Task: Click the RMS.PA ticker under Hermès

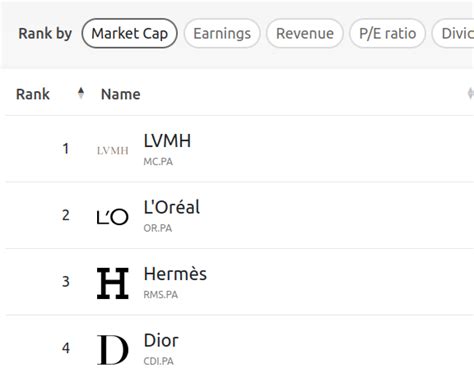Action: pos(161,295)
